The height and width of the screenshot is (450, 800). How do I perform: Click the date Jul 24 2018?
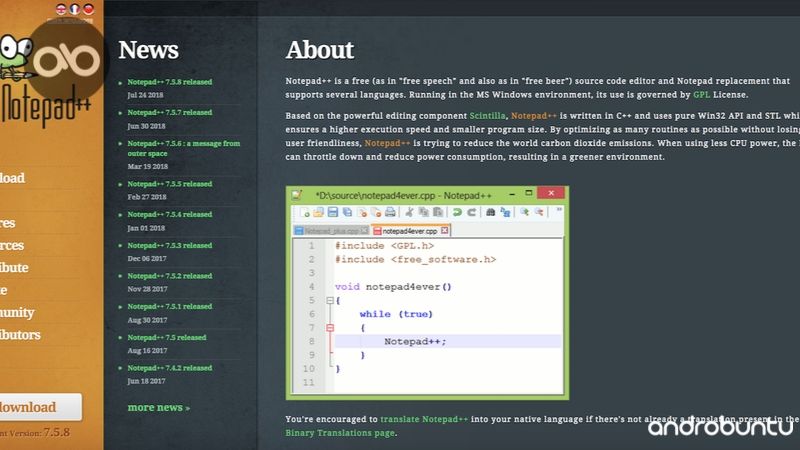pyautogui.click(x=145, y=95)
